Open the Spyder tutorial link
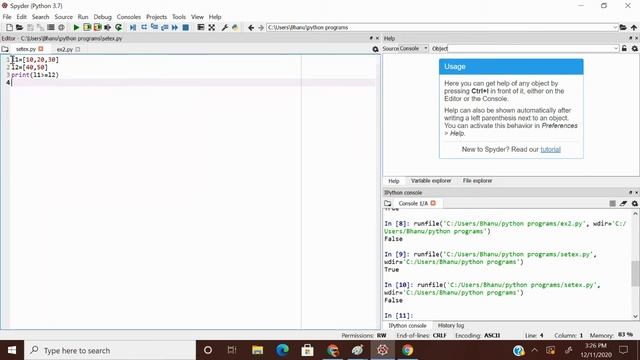 point(550,149)
